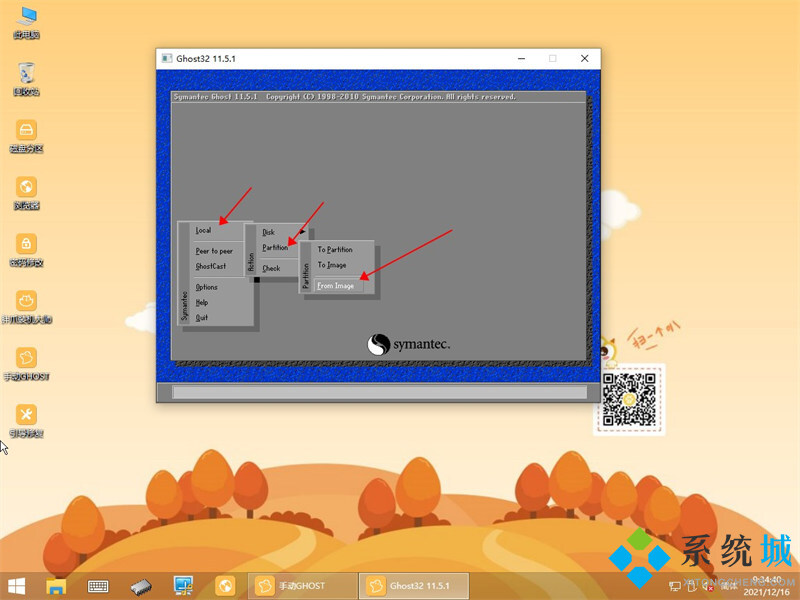Click the network icon in system tray

pos(674,586)
